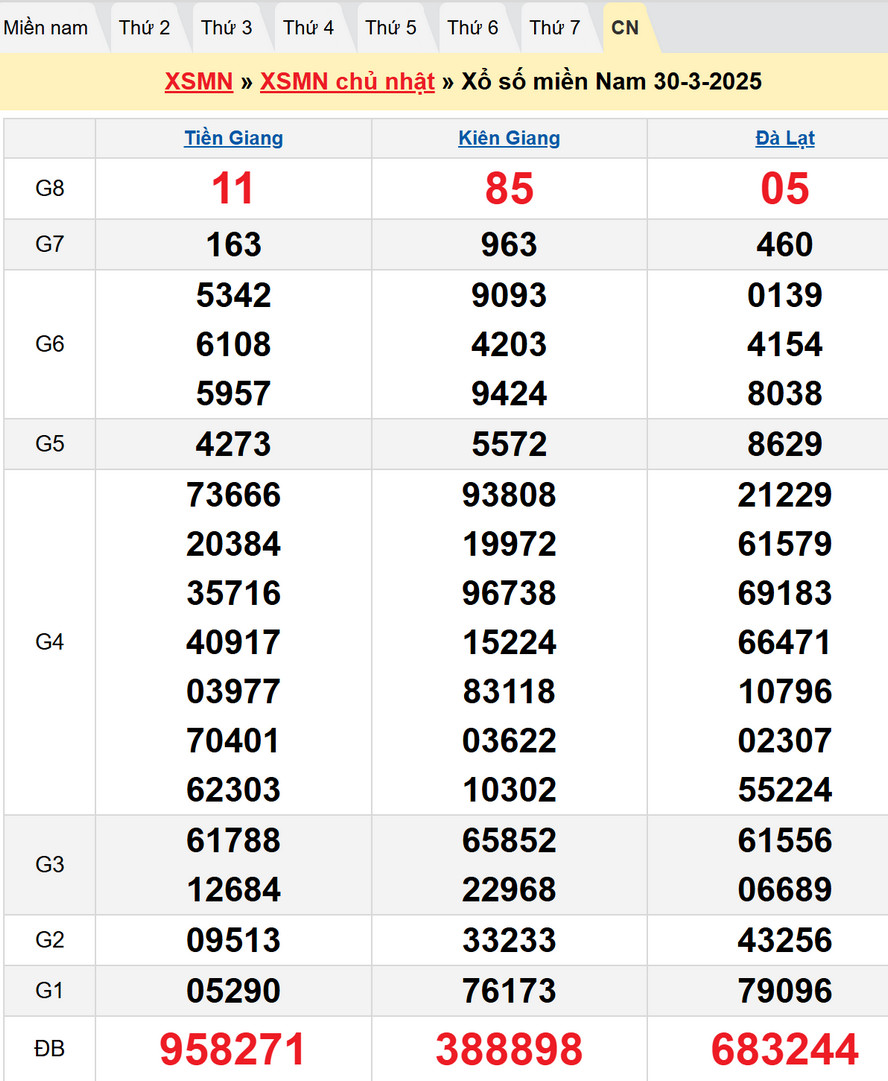Select Kiên Giang G8 number 85
This screenshot has height=1081, width=888.
click(x=509, y=189)
